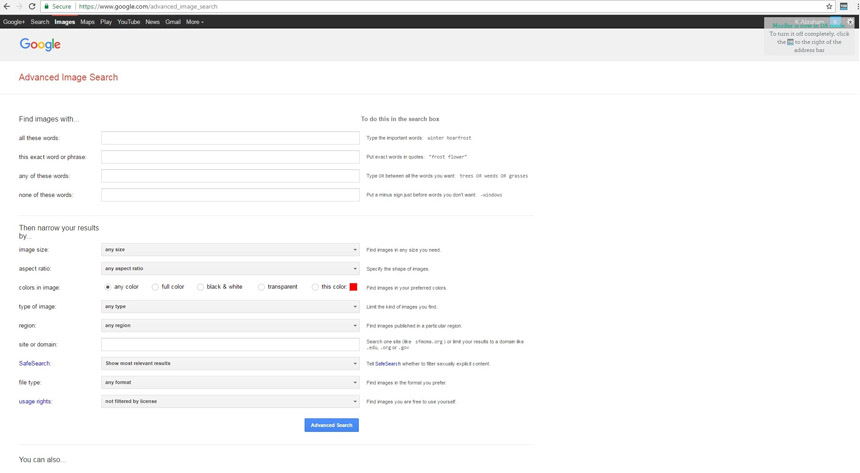This screenshot has height=473, width=860.
Task: Select the 'transparent' radio button
Action: pyautogui.click(x=261, y=287)
